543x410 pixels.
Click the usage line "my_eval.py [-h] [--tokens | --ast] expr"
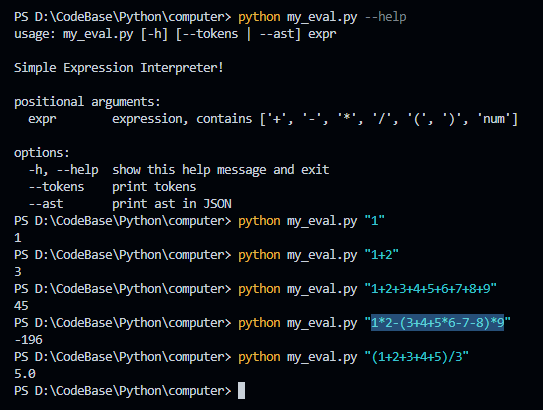[199, 34]
